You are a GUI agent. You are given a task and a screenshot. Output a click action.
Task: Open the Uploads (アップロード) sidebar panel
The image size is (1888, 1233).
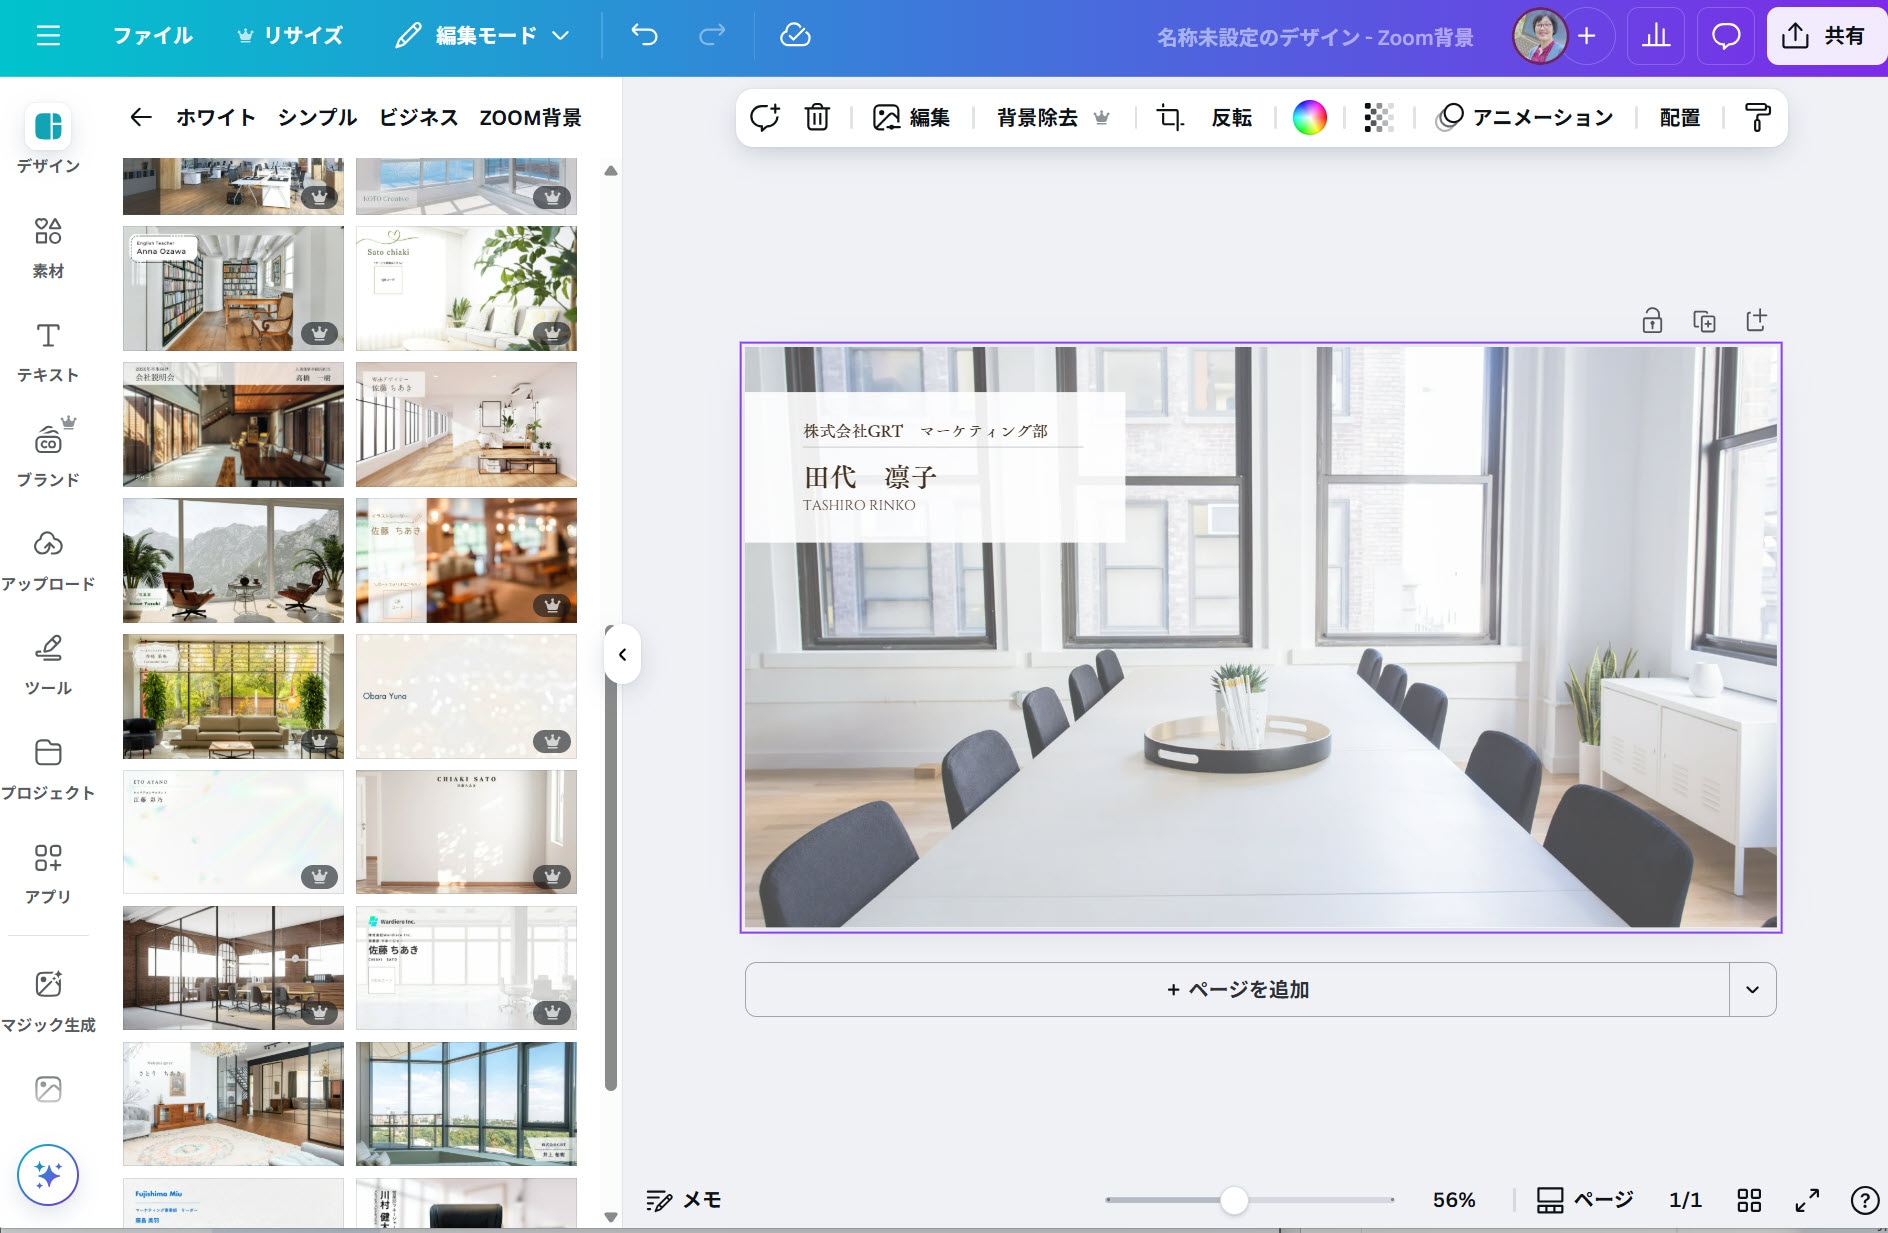[x=48, y=560]
